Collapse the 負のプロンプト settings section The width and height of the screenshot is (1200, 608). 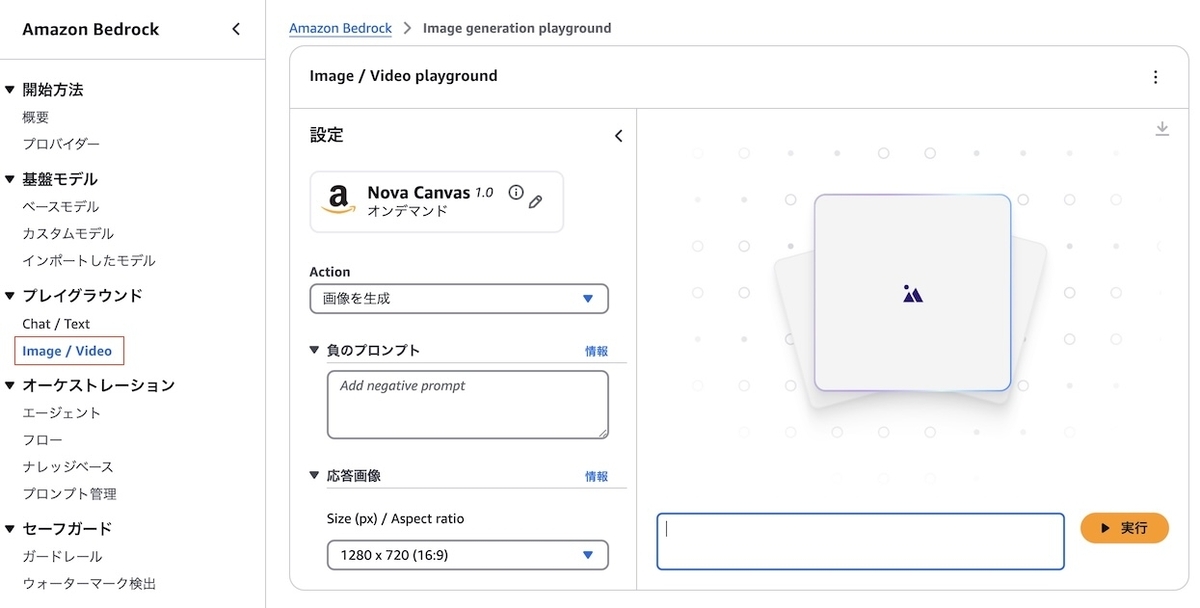click(x=314, y=350)
